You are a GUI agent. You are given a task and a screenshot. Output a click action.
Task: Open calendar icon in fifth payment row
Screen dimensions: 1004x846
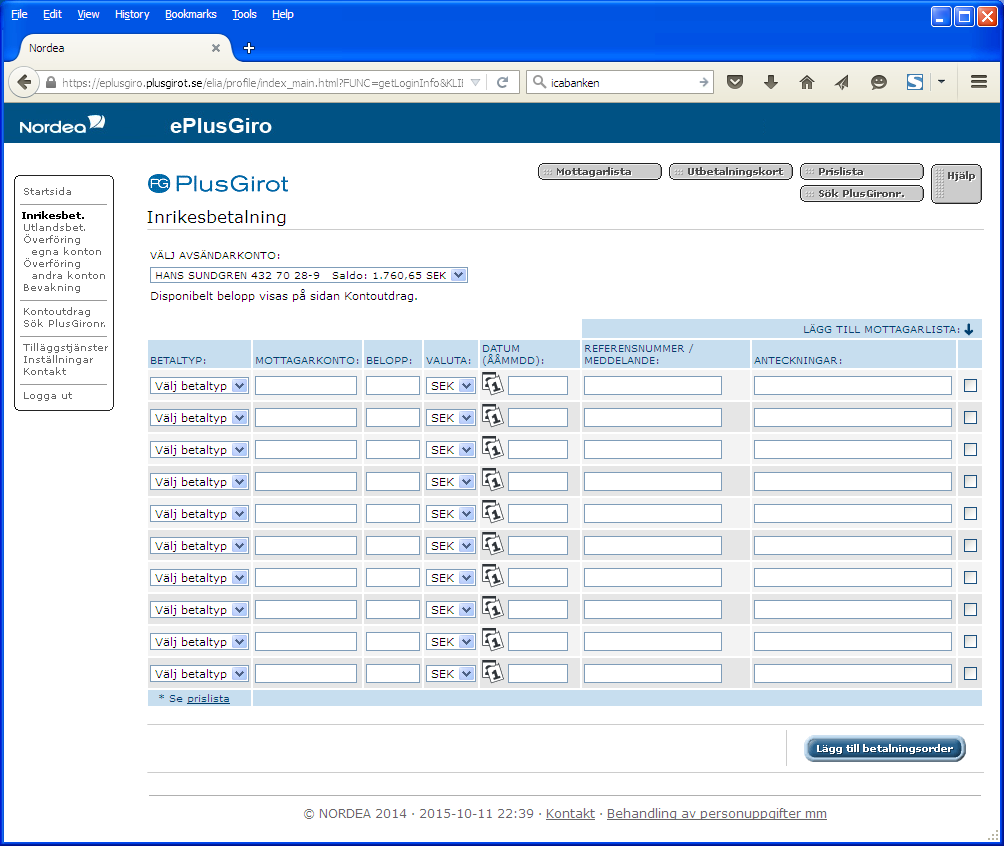[x=492, y=512]
